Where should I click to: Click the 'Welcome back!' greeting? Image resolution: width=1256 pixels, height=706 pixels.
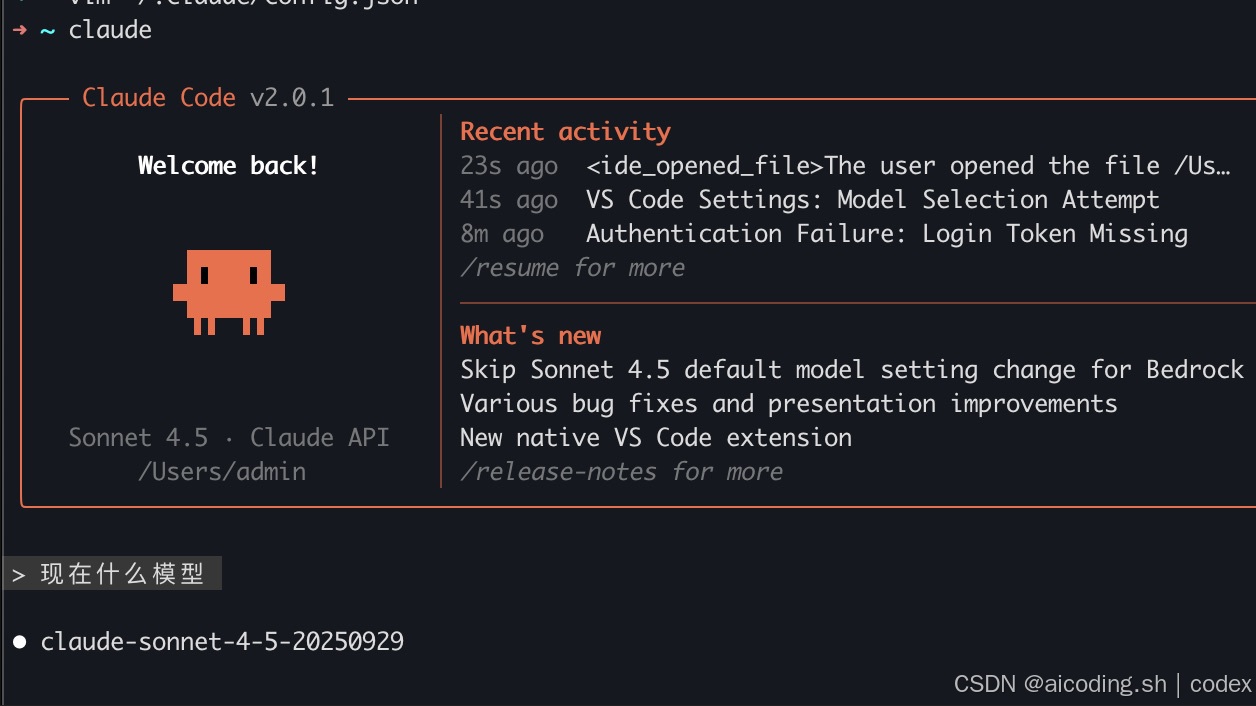coord(229,166)
